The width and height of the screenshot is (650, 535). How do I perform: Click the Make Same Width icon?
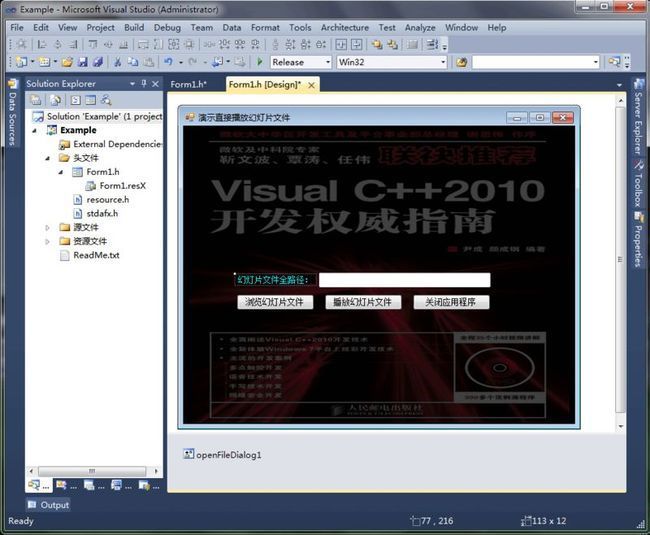[143, 44]
